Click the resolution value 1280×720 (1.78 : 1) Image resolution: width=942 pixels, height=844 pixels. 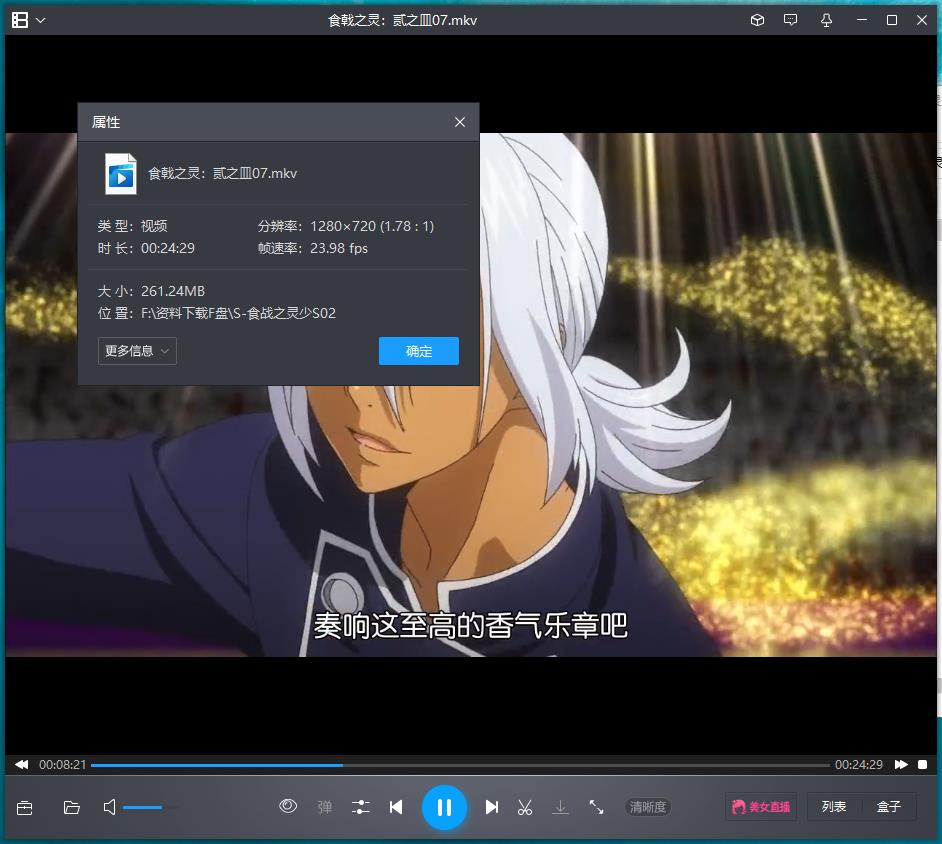coord(372,226)
